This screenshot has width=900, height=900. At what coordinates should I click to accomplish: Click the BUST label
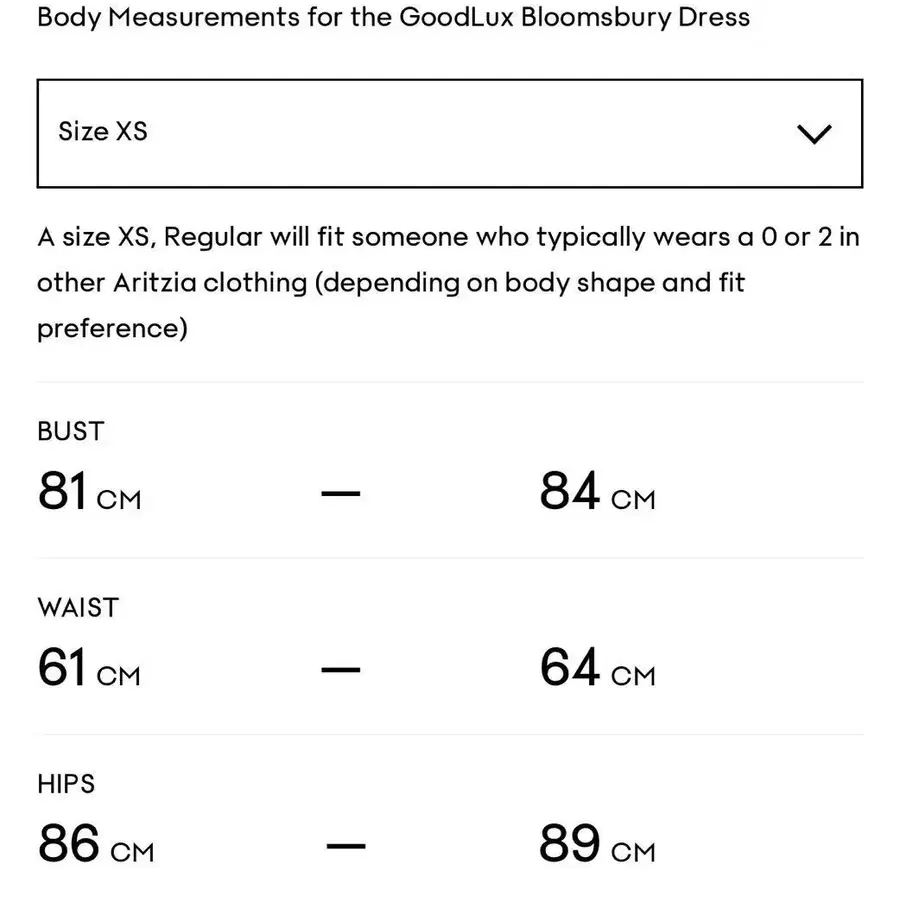71,431
